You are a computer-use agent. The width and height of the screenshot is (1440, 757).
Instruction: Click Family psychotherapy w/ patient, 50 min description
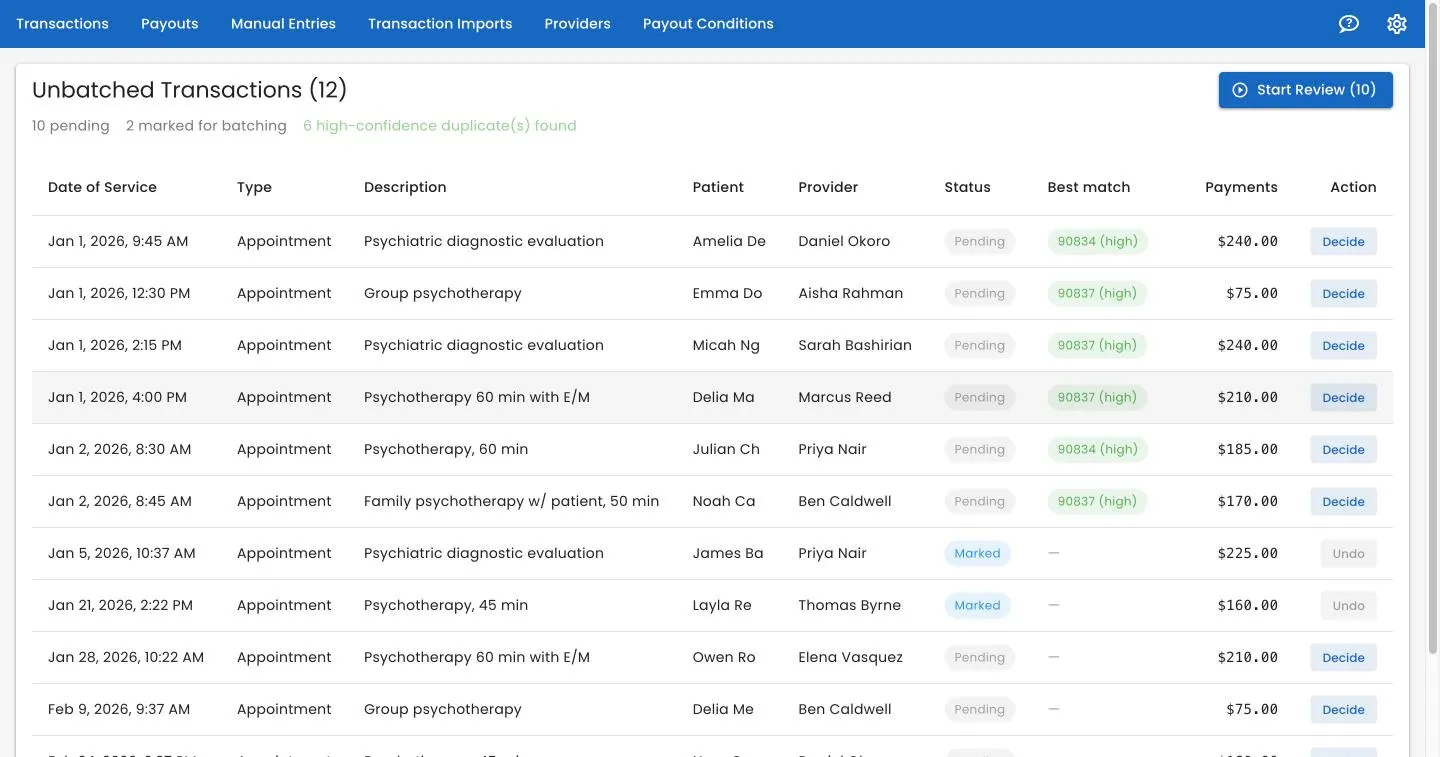pos(511,501)
